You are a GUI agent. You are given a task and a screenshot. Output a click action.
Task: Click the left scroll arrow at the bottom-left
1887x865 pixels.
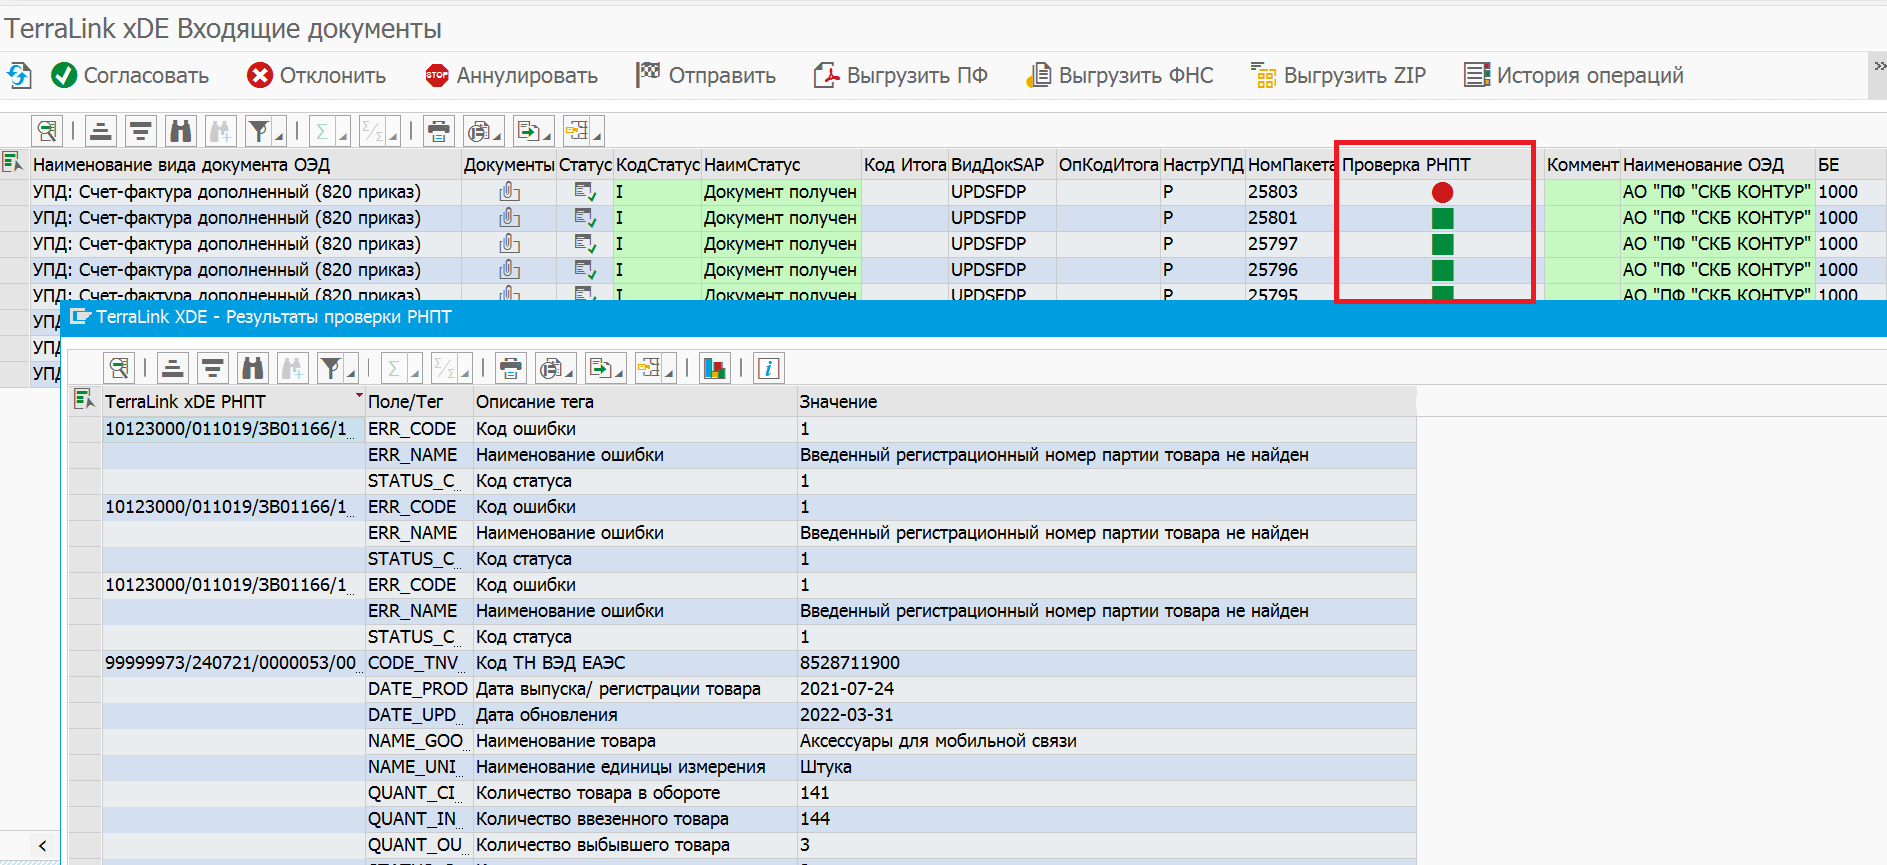(42, 846)
